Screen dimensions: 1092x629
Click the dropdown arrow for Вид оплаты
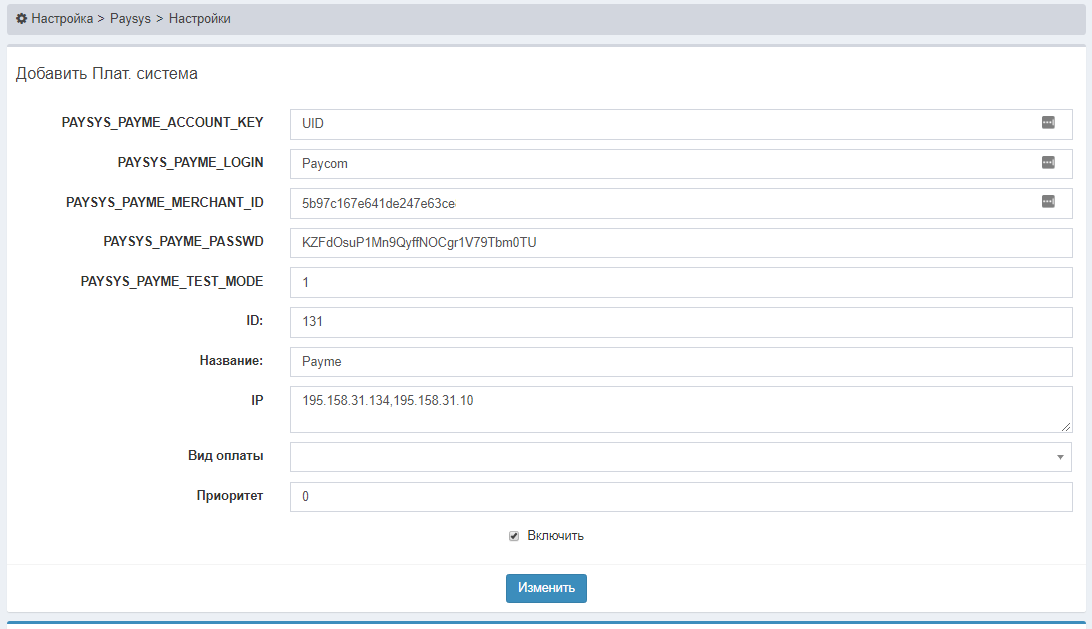(x=1059, y=457)
